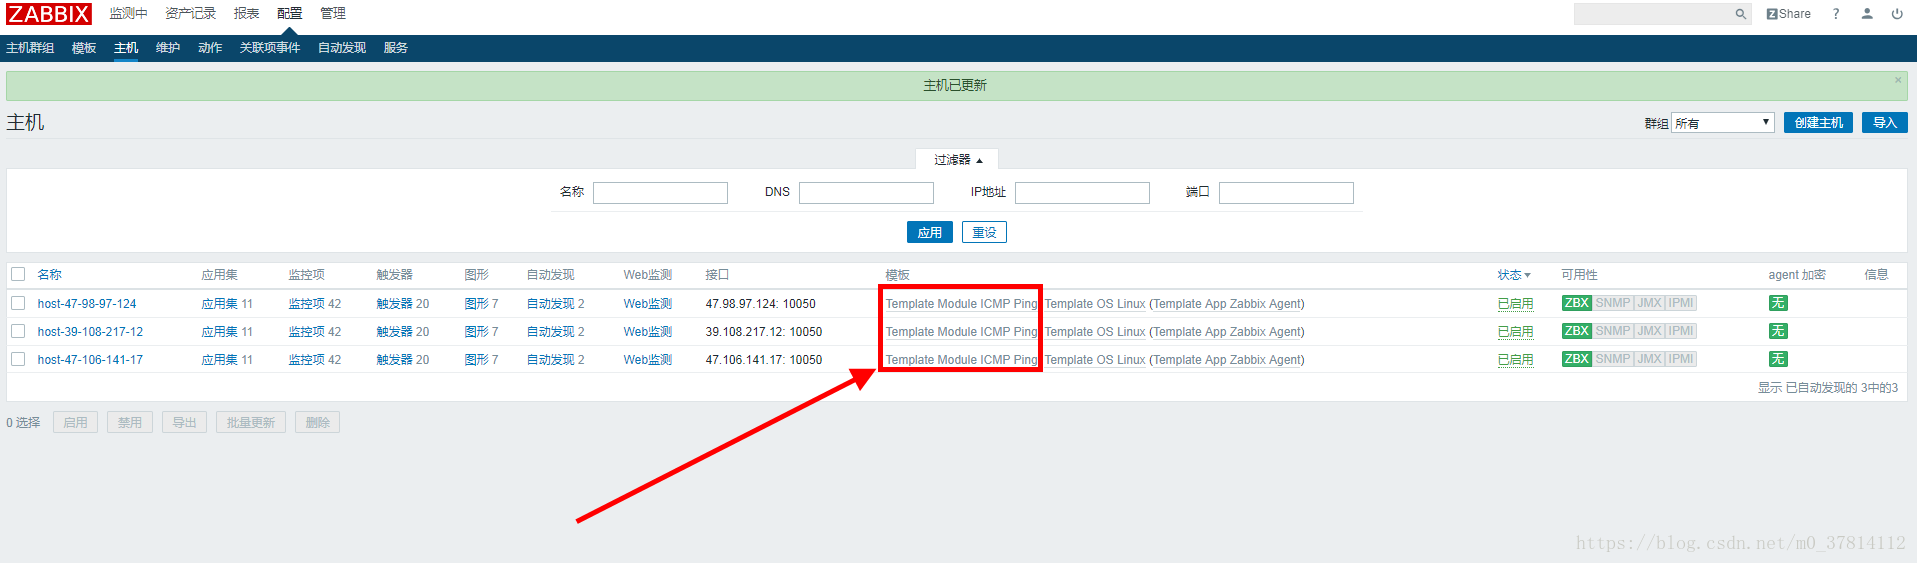
Task: Open host-47-98-97-124 host link
Action: pyautogui.click(x=87, y=304)
